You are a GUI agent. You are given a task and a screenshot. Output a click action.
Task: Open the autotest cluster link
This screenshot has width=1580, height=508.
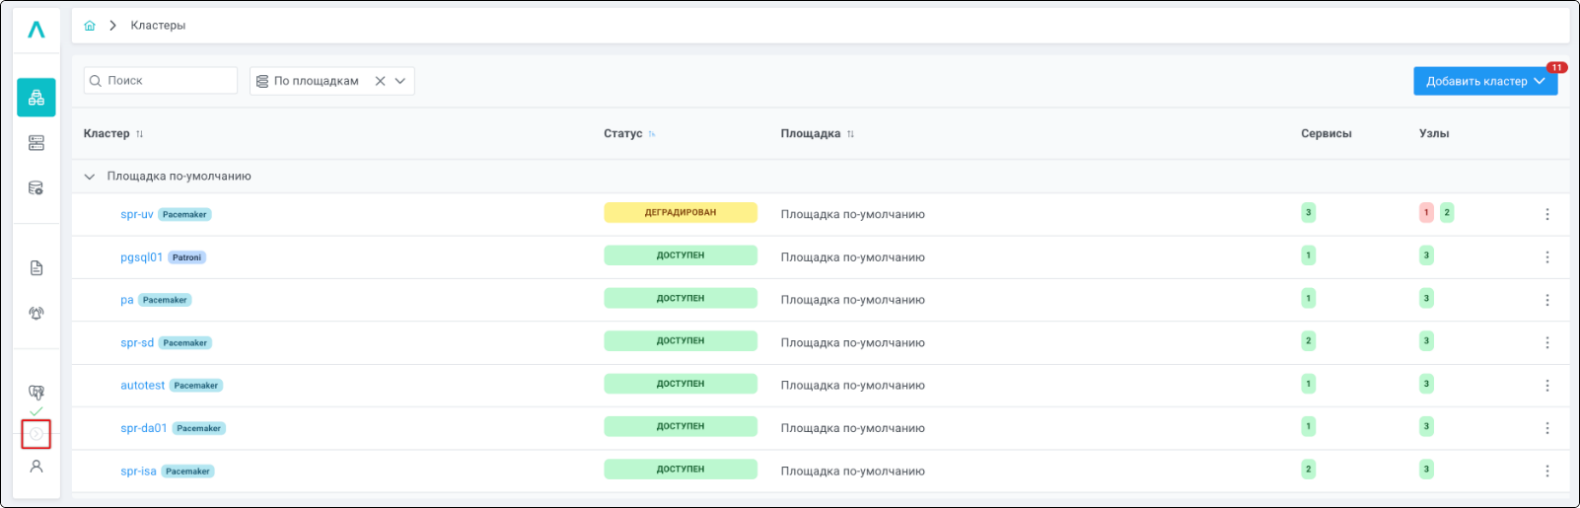[x=142, y=385]
